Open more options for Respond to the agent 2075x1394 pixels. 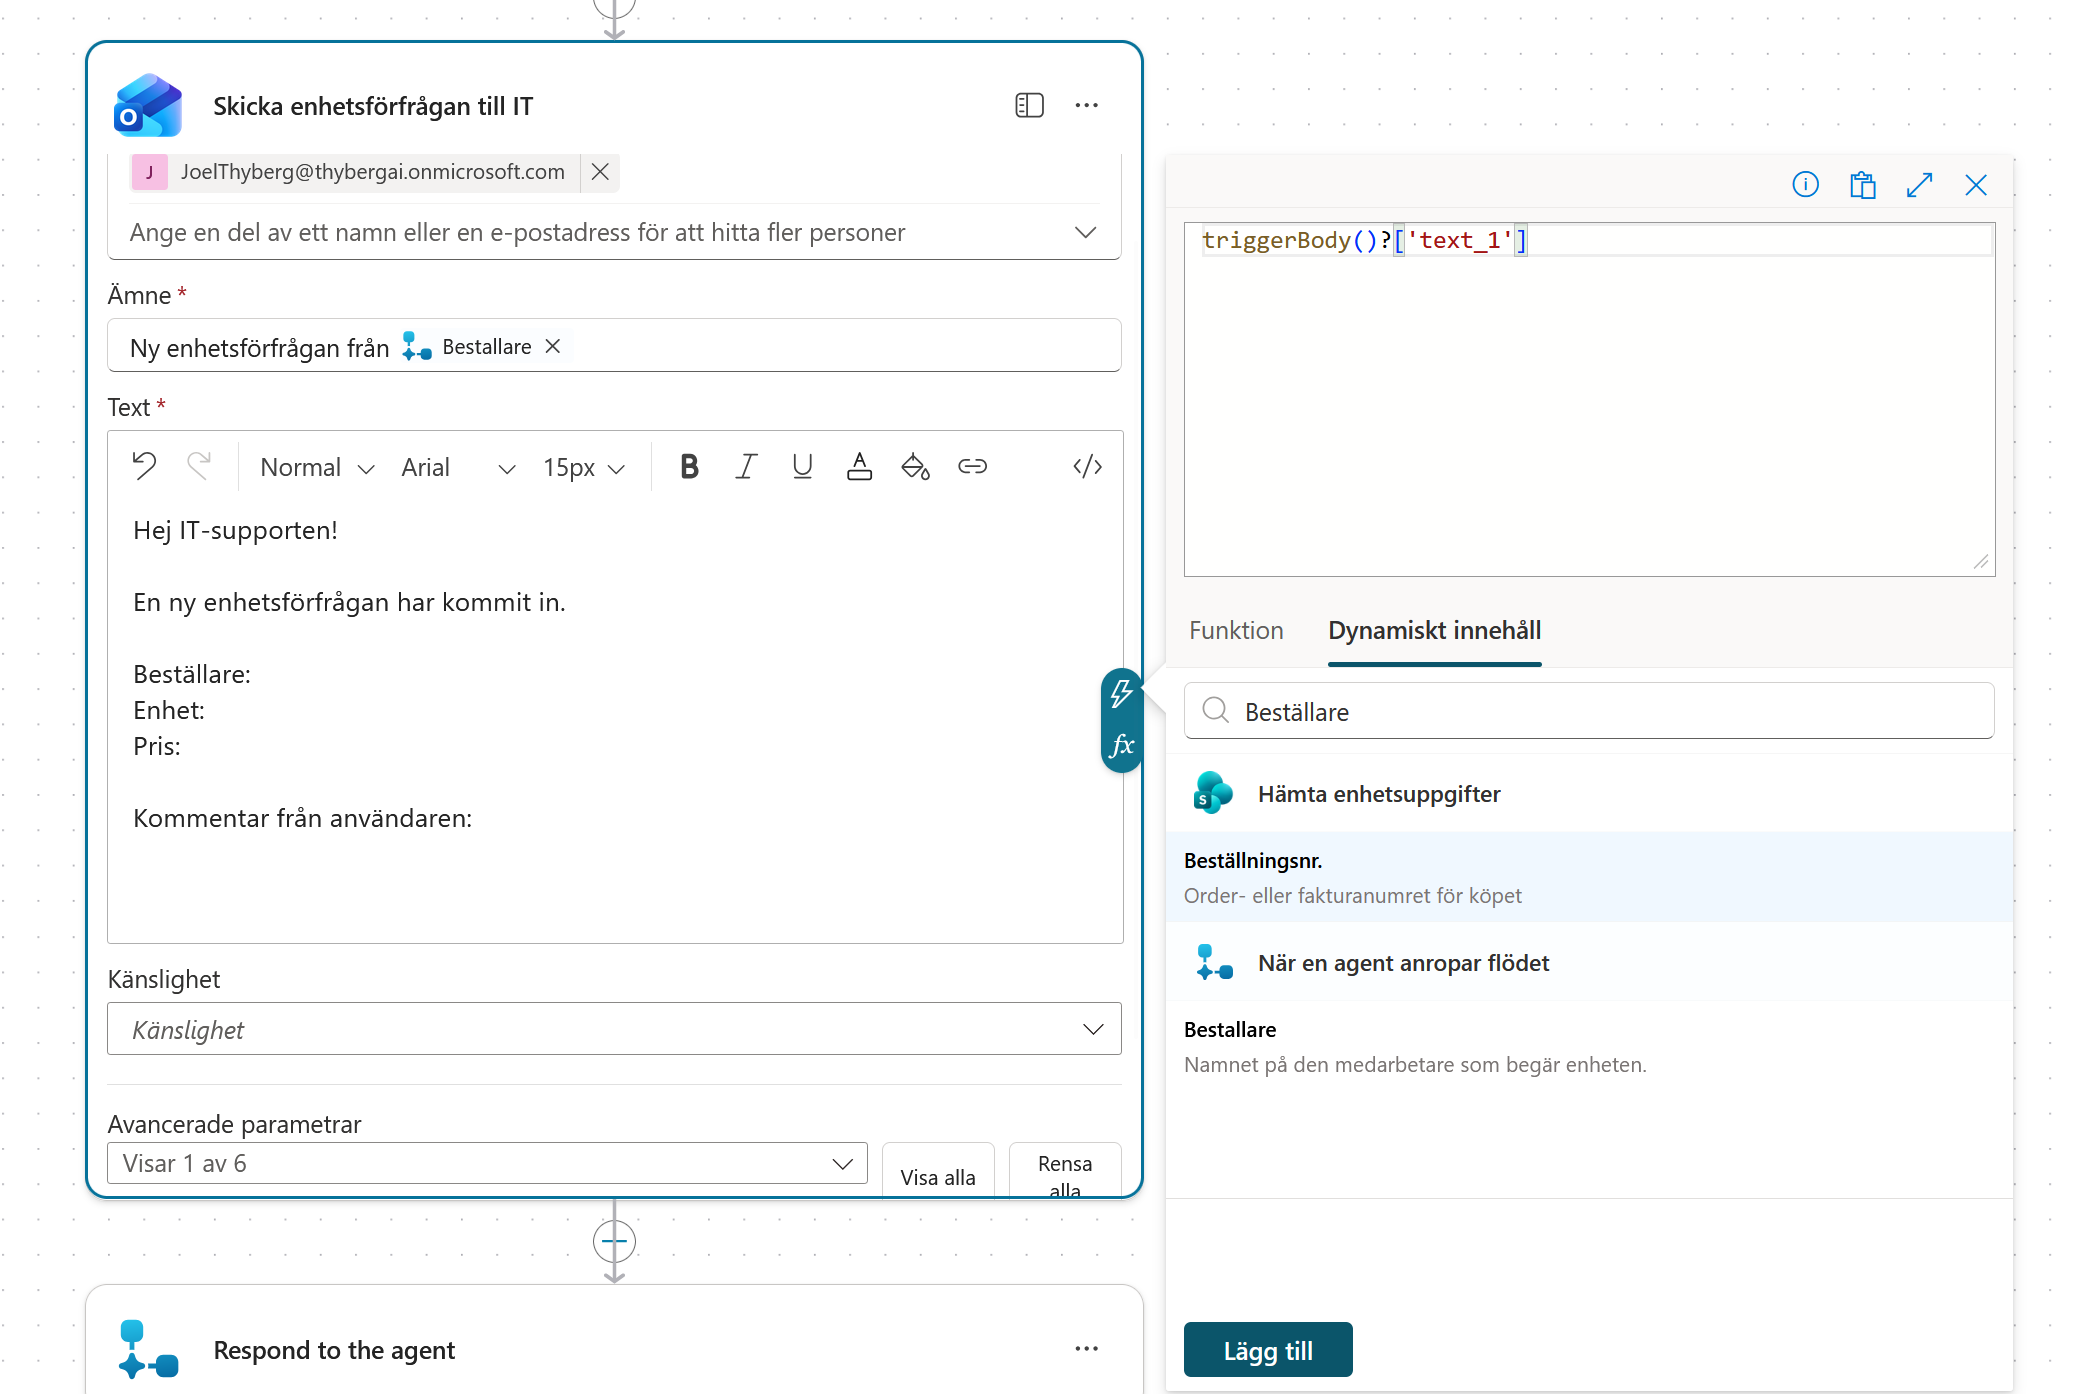pos(1087,1349)
